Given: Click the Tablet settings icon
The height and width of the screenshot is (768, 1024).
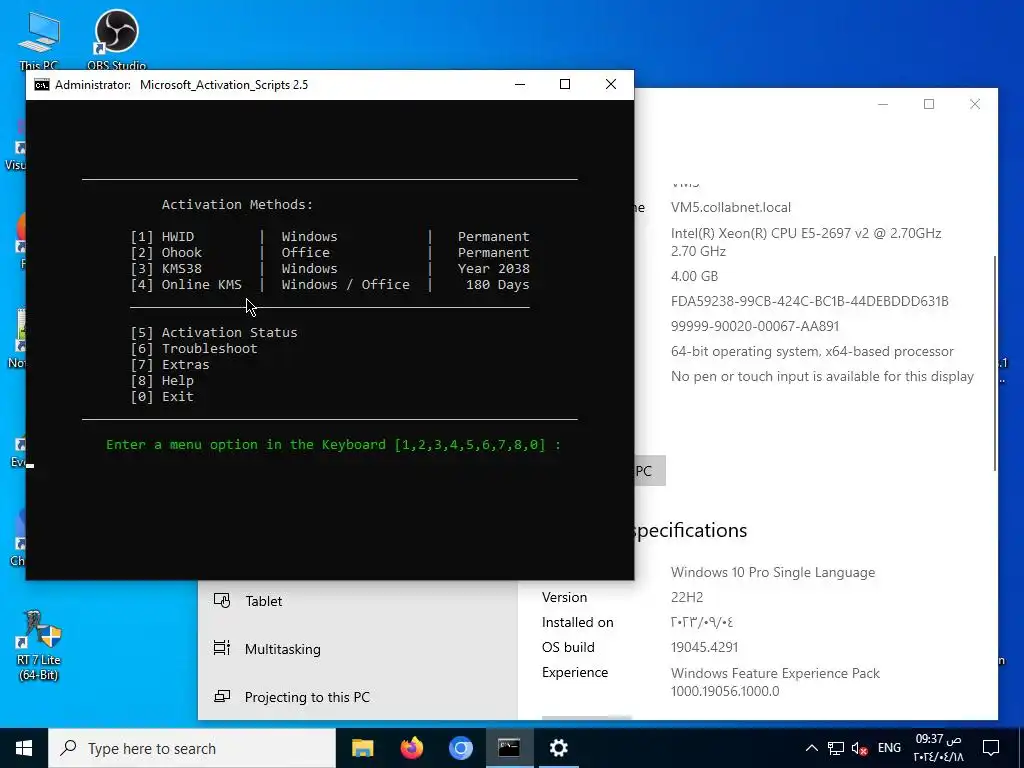Looking at the screenshot, I should (222, 600).
